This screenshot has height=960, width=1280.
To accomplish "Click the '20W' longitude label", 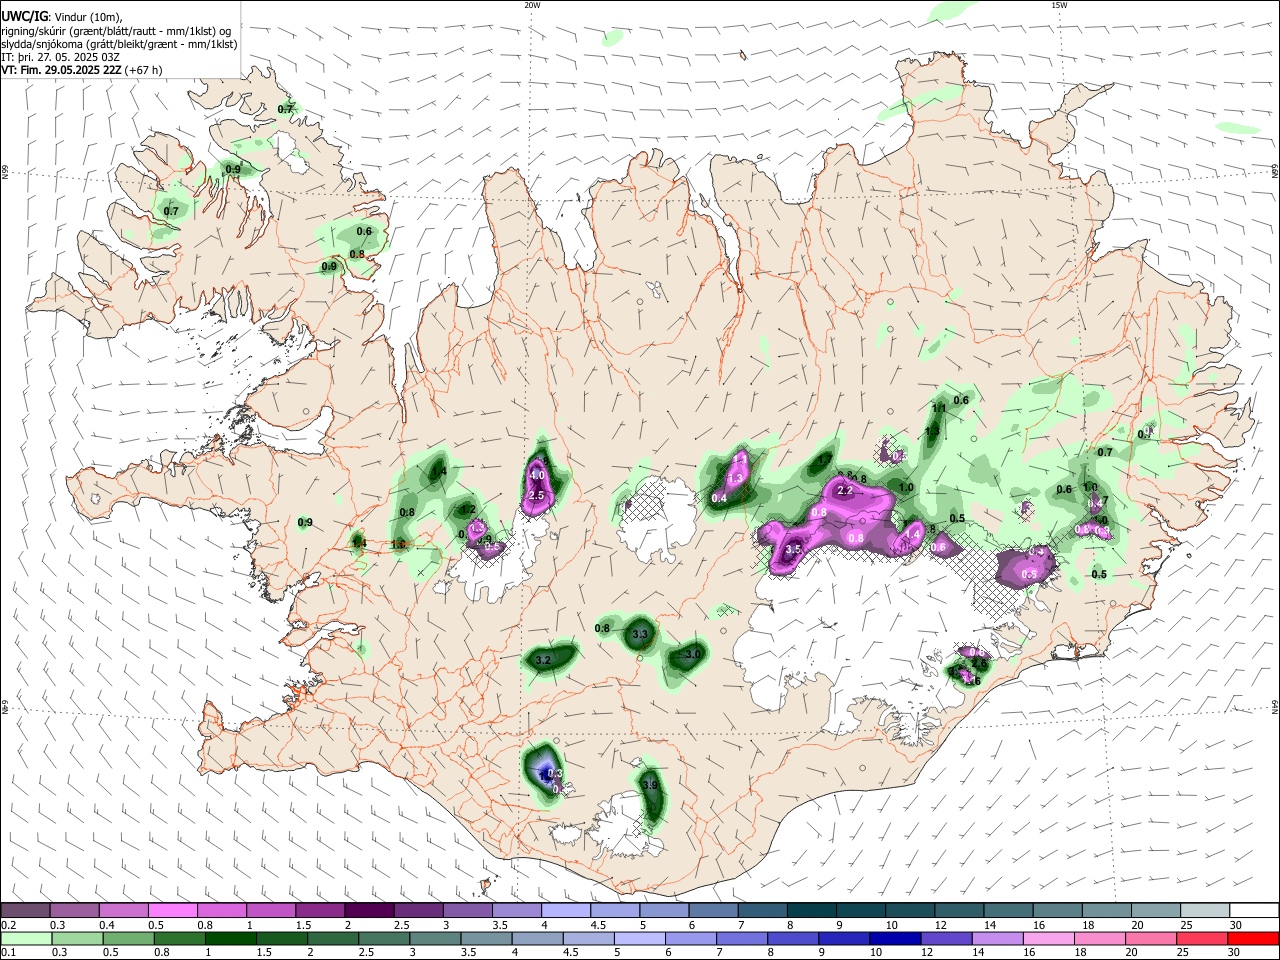I will pos(532,5).
